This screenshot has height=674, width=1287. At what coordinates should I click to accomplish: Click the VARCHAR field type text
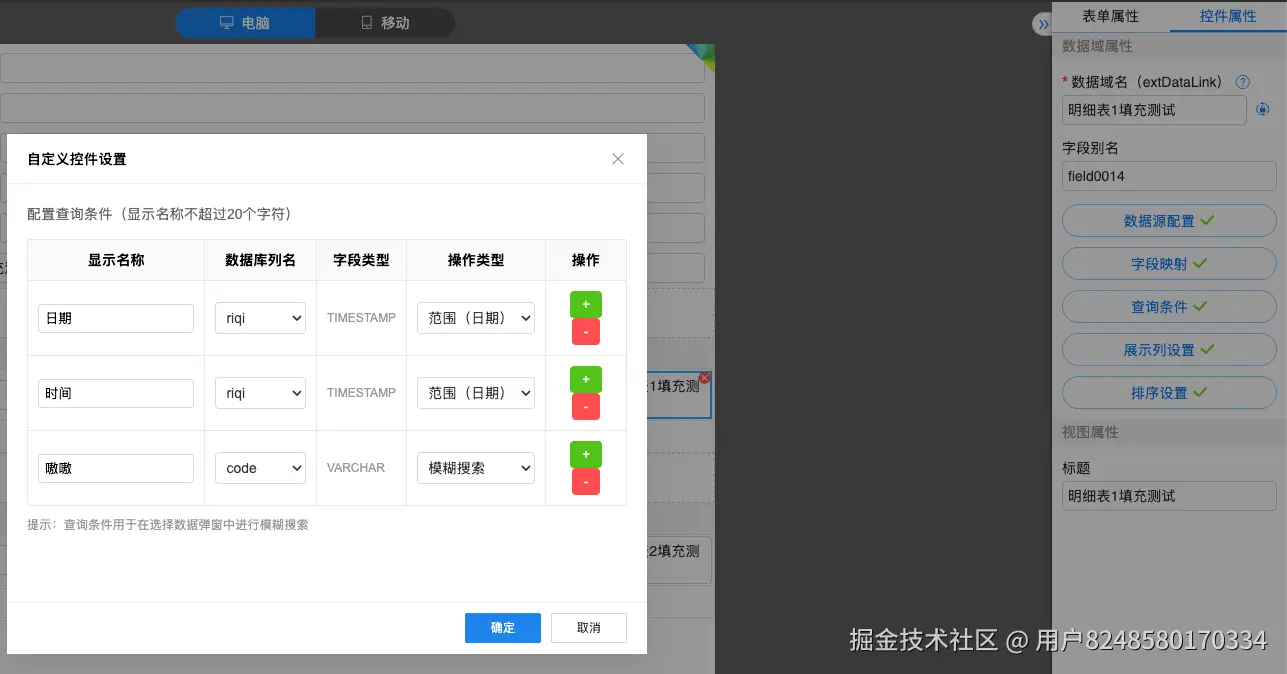(x=356, y=468)
